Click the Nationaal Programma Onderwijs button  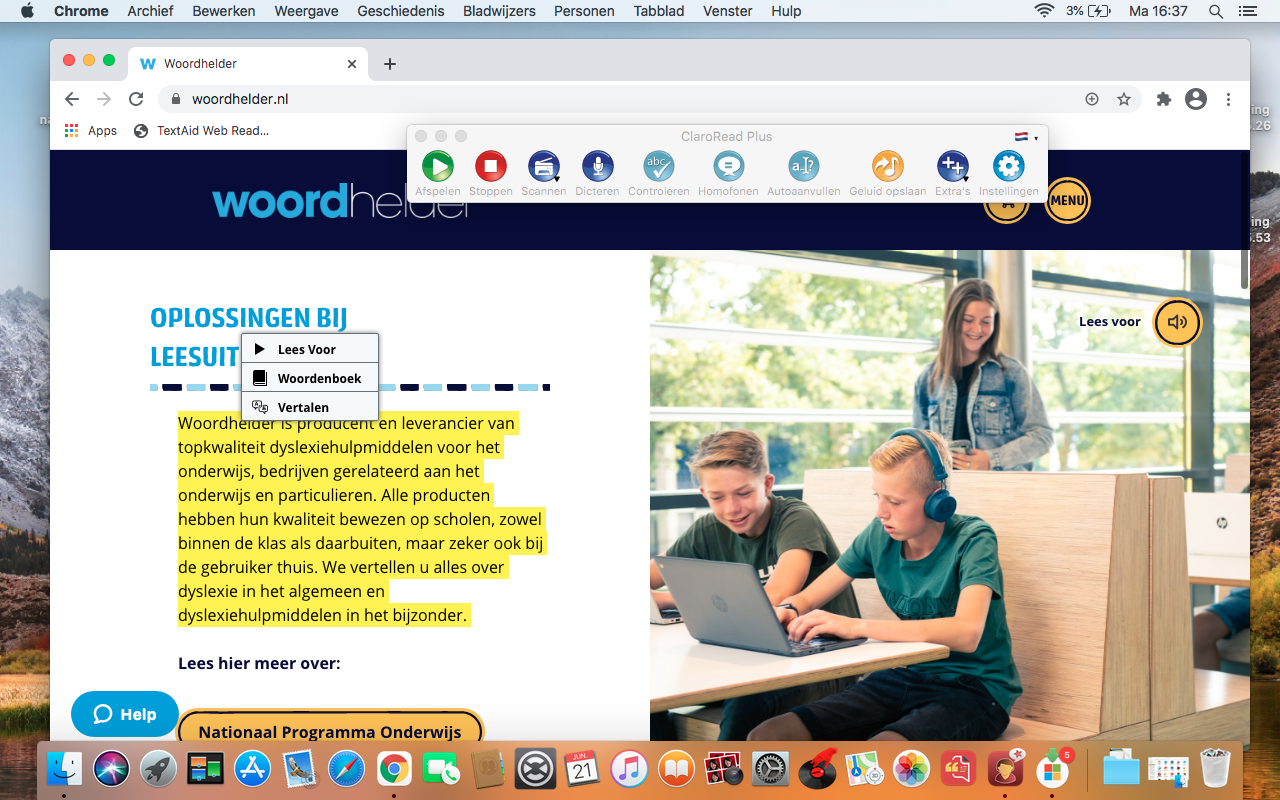pos(330,732)
